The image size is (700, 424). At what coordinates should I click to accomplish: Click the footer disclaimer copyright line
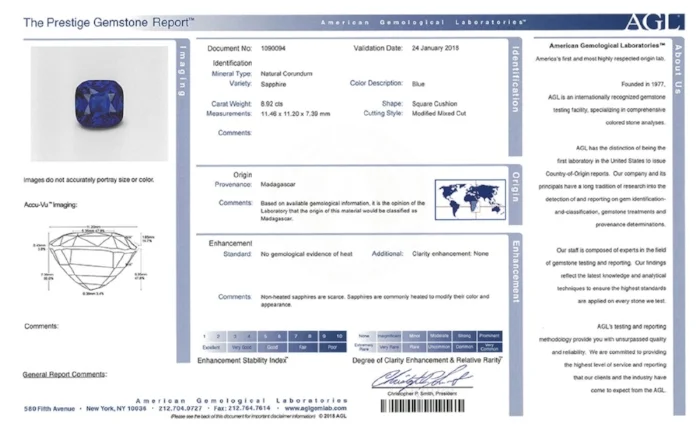click(258, 416)
